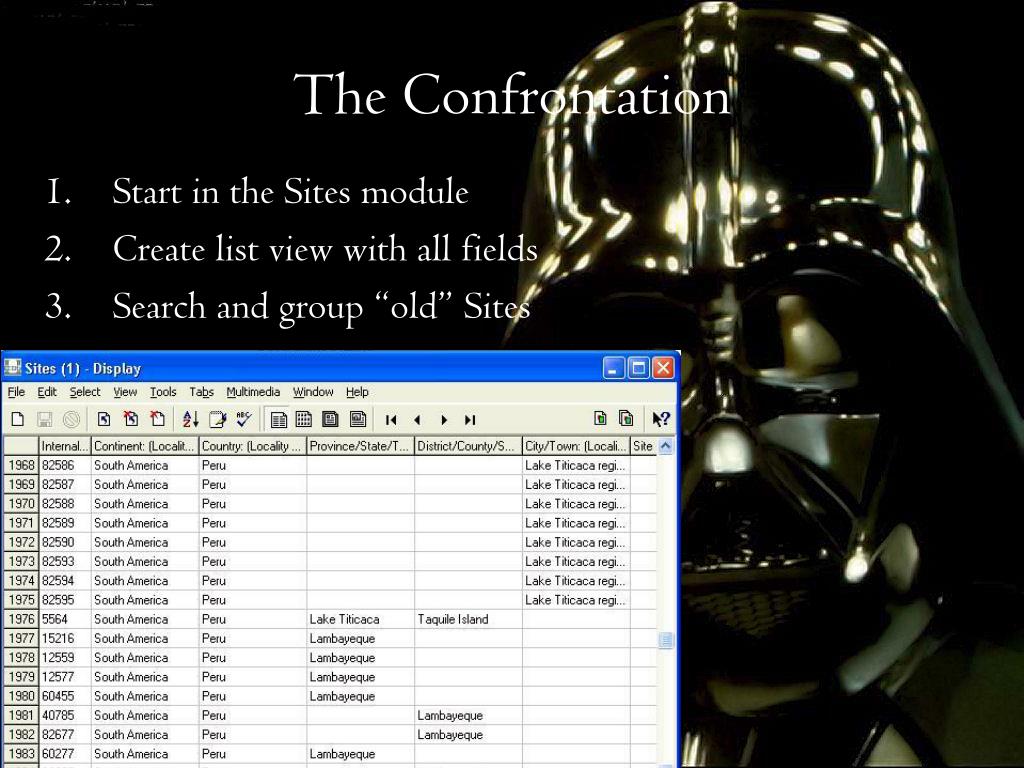Click the City/Town column header
Screen dimensions: 1024x768
pos(575,446)
